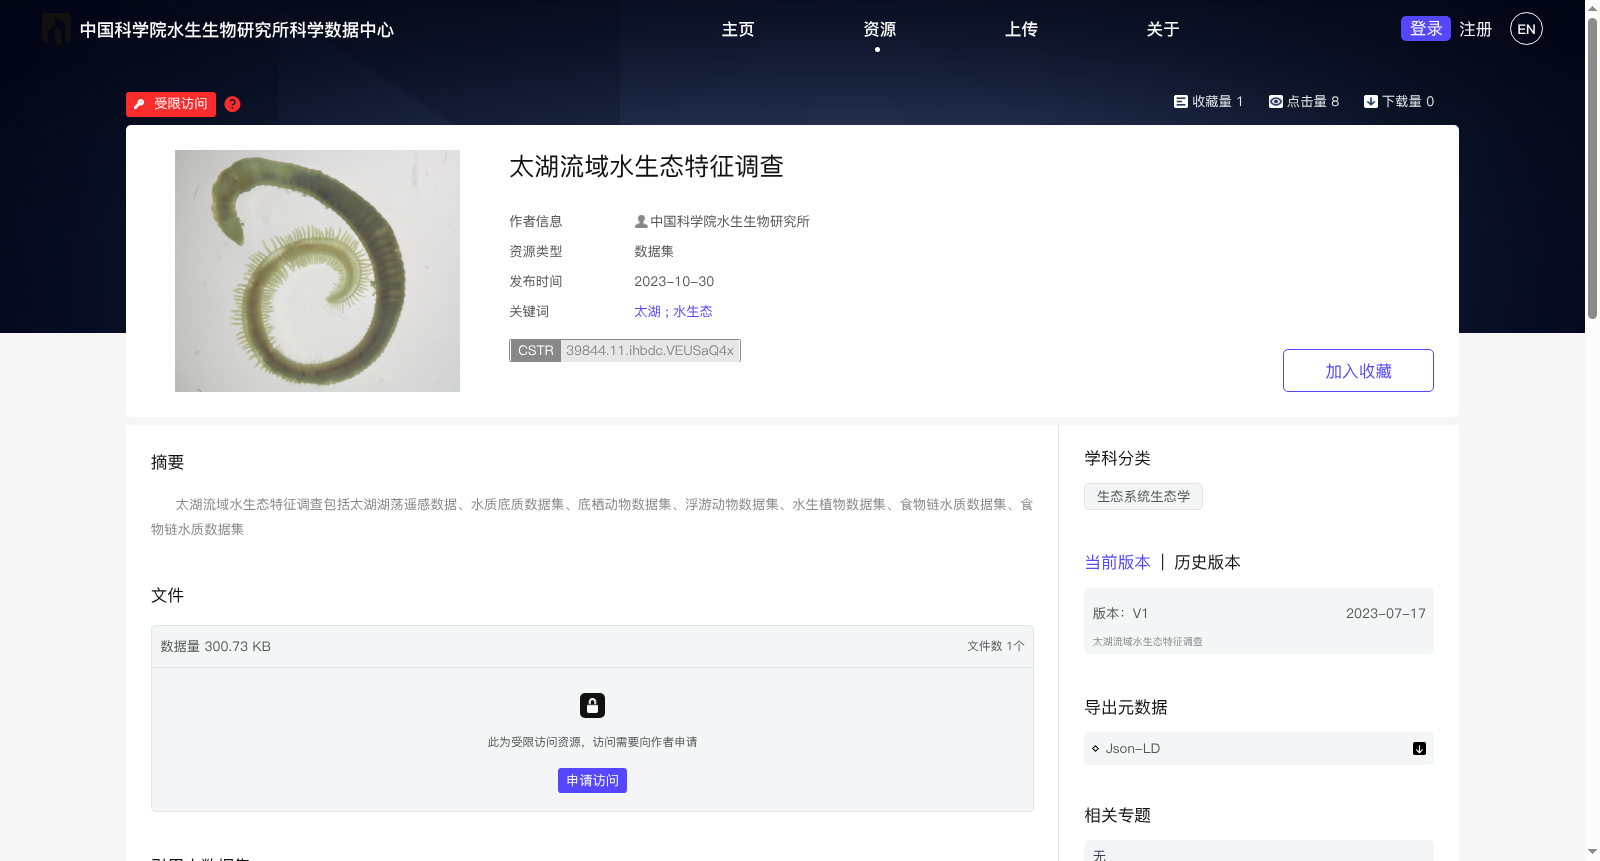Click the scrollbar down arrow
1600x861 pixels.
coord(1592,852)
